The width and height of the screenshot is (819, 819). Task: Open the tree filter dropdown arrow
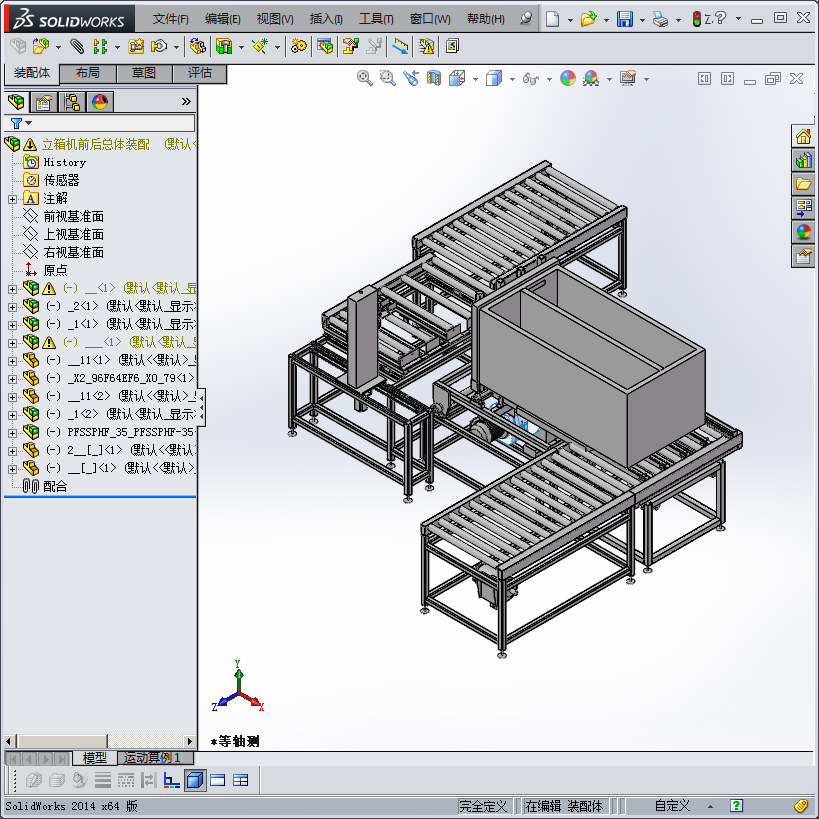pyautogui.click(x=29, y=123)
